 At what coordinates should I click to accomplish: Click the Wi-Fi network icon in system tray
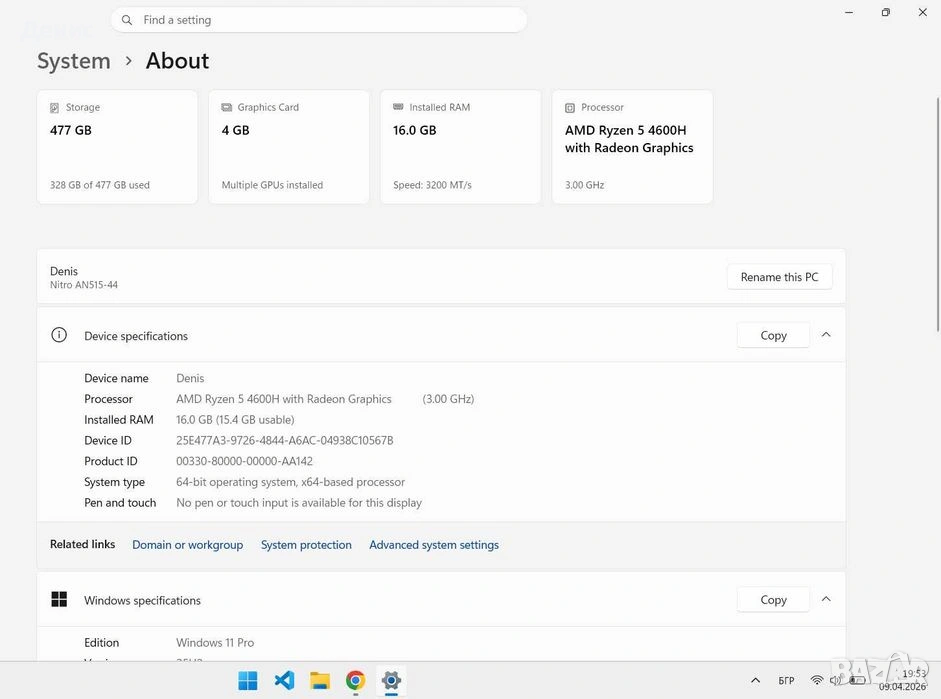(817, 681)
